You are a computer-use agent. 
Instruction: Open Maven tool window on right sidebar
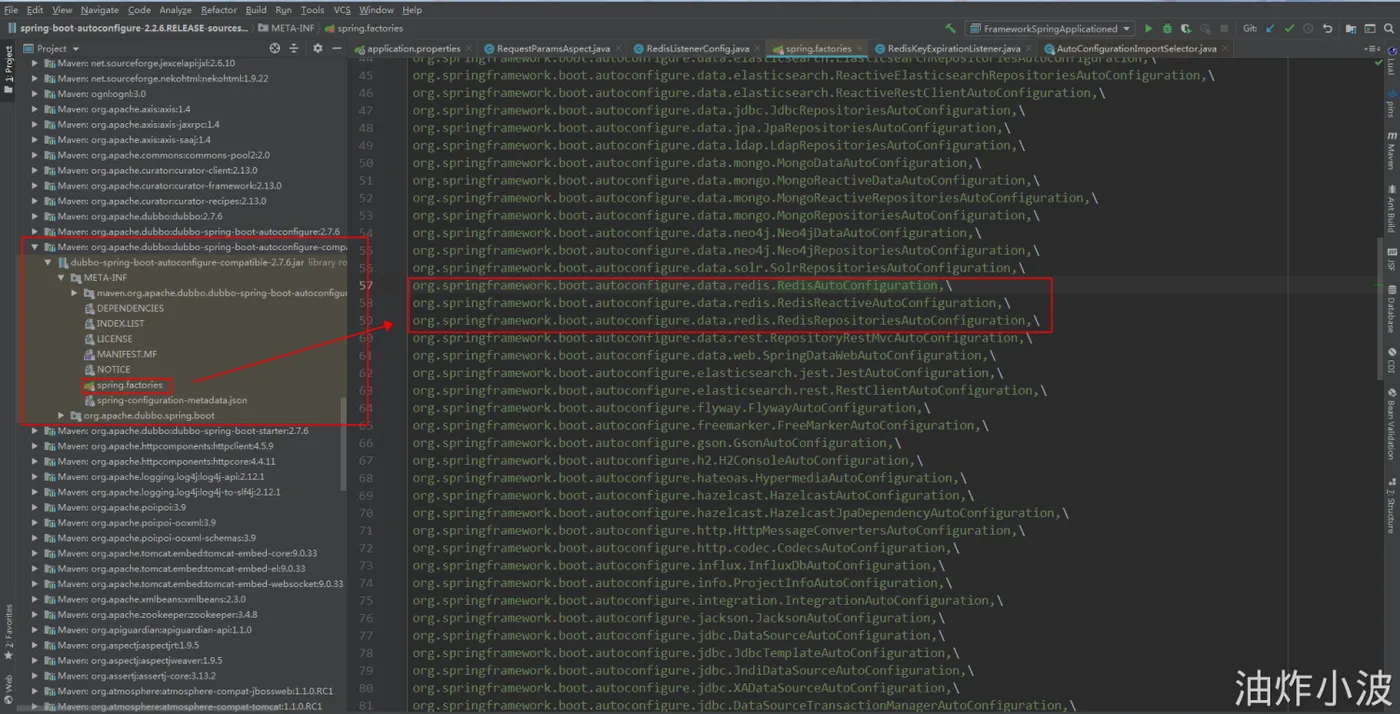point(1391,150)
